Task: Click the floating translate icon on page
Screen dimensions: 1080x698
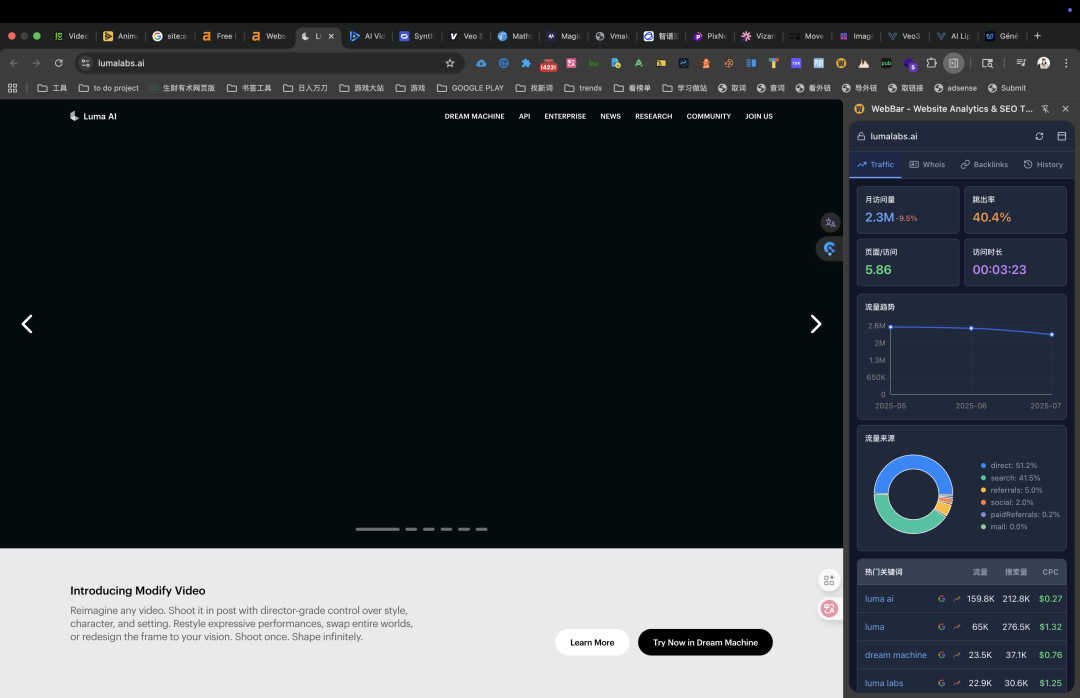Action: [830, 223]
